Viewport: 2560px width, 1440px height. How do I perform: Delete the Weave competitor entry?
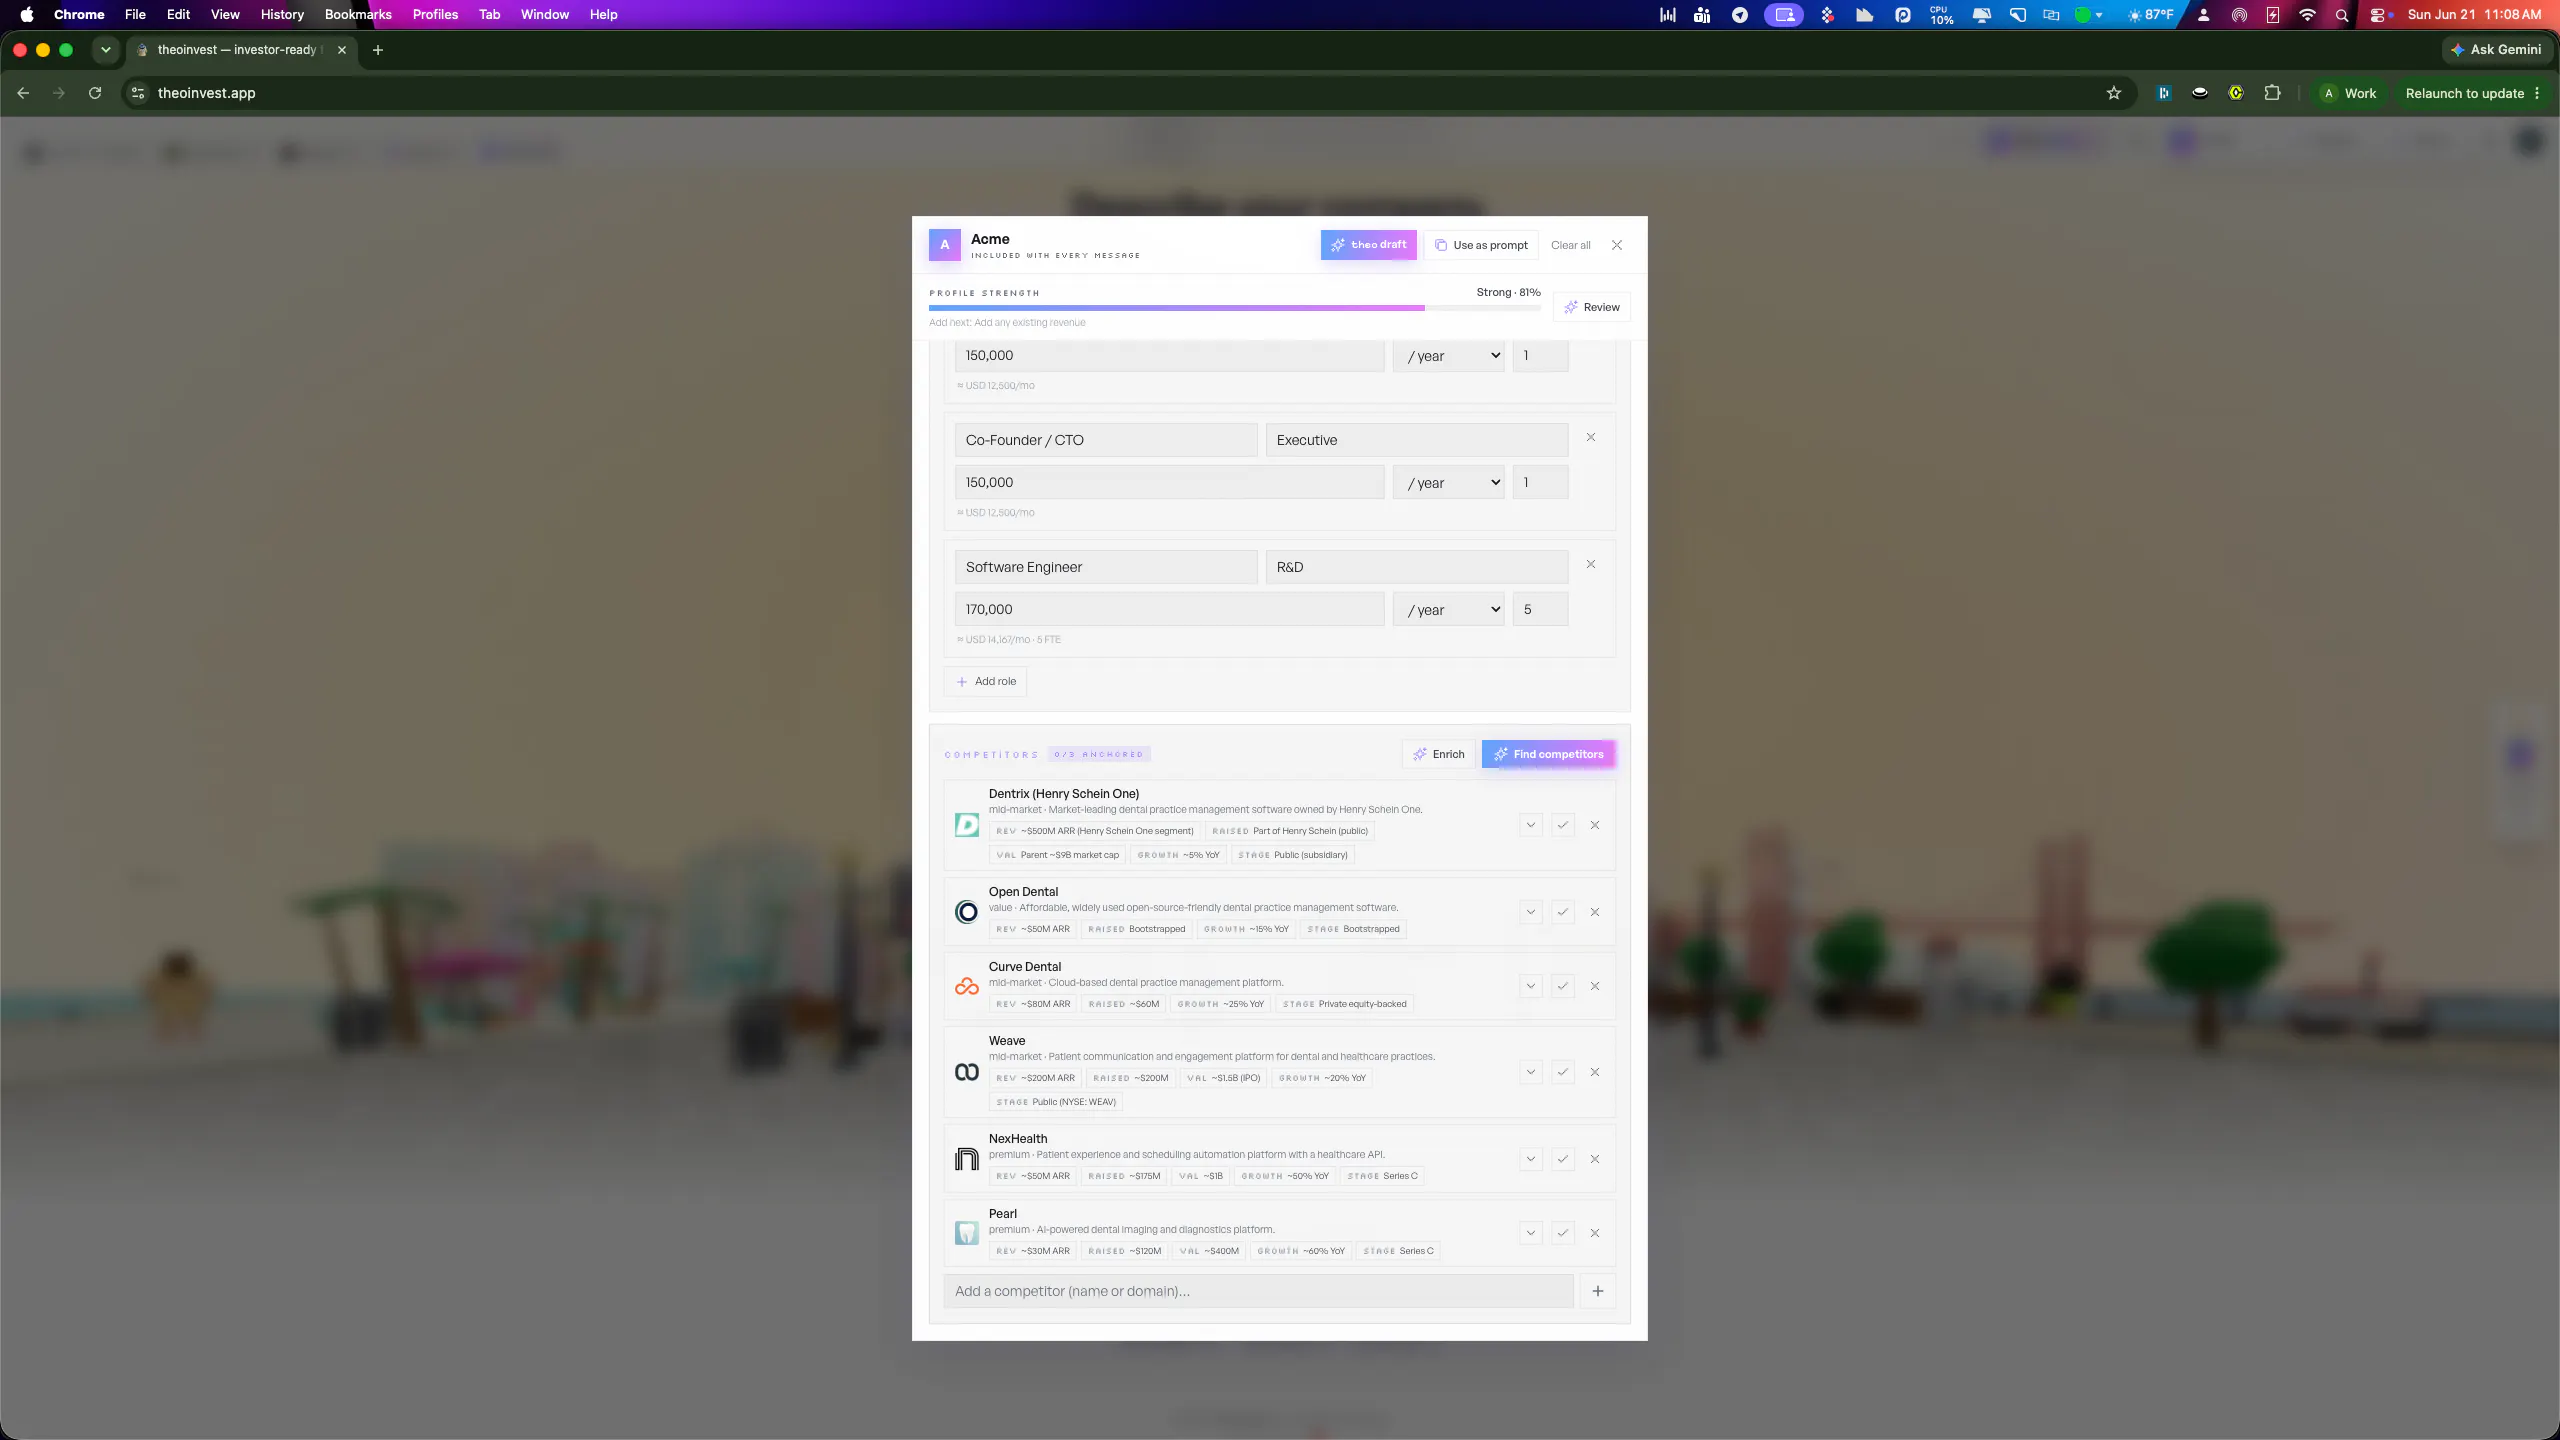coord(1595,1072)
